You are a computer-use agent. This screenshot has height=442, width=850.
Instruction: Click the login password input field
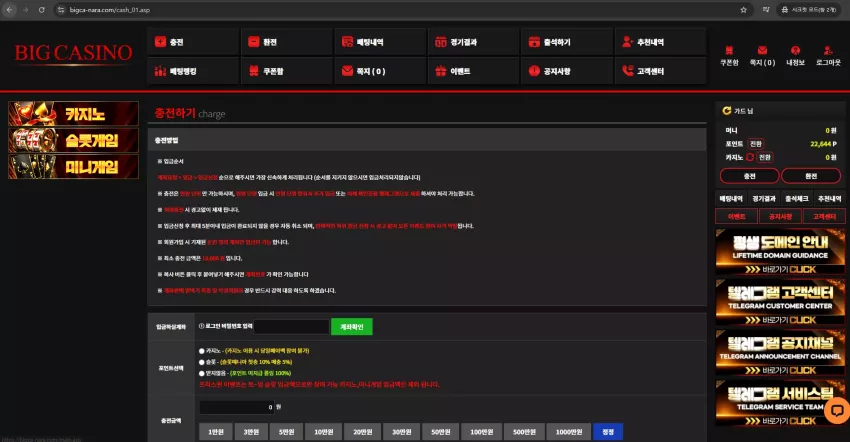(x=292, y=326)
